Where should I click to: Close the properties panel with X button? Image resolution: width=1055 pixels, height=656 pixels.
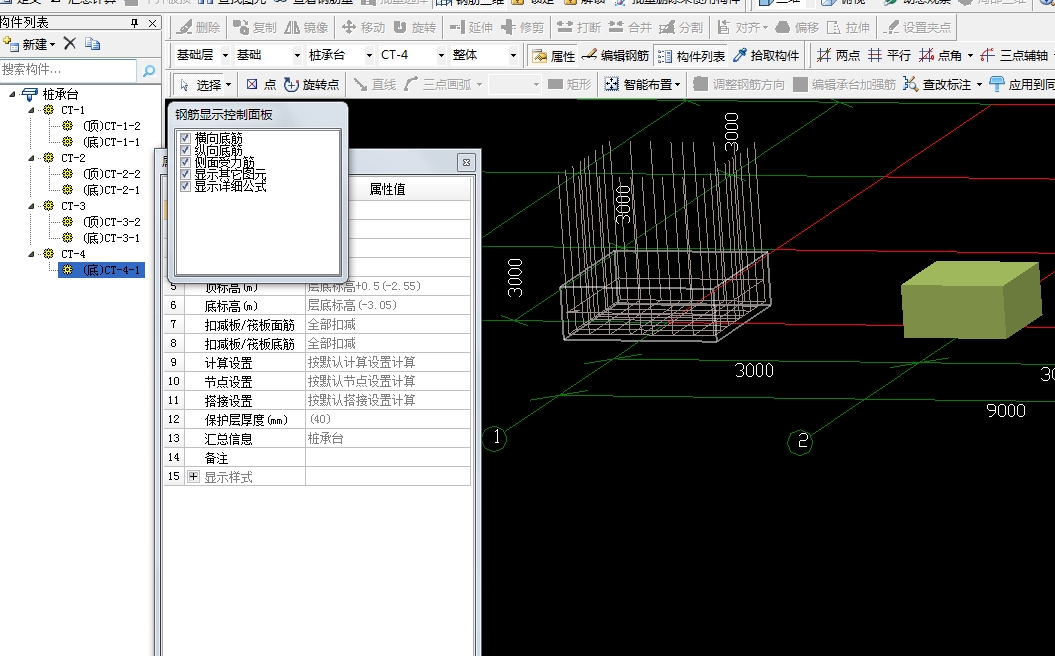(466, 162)
